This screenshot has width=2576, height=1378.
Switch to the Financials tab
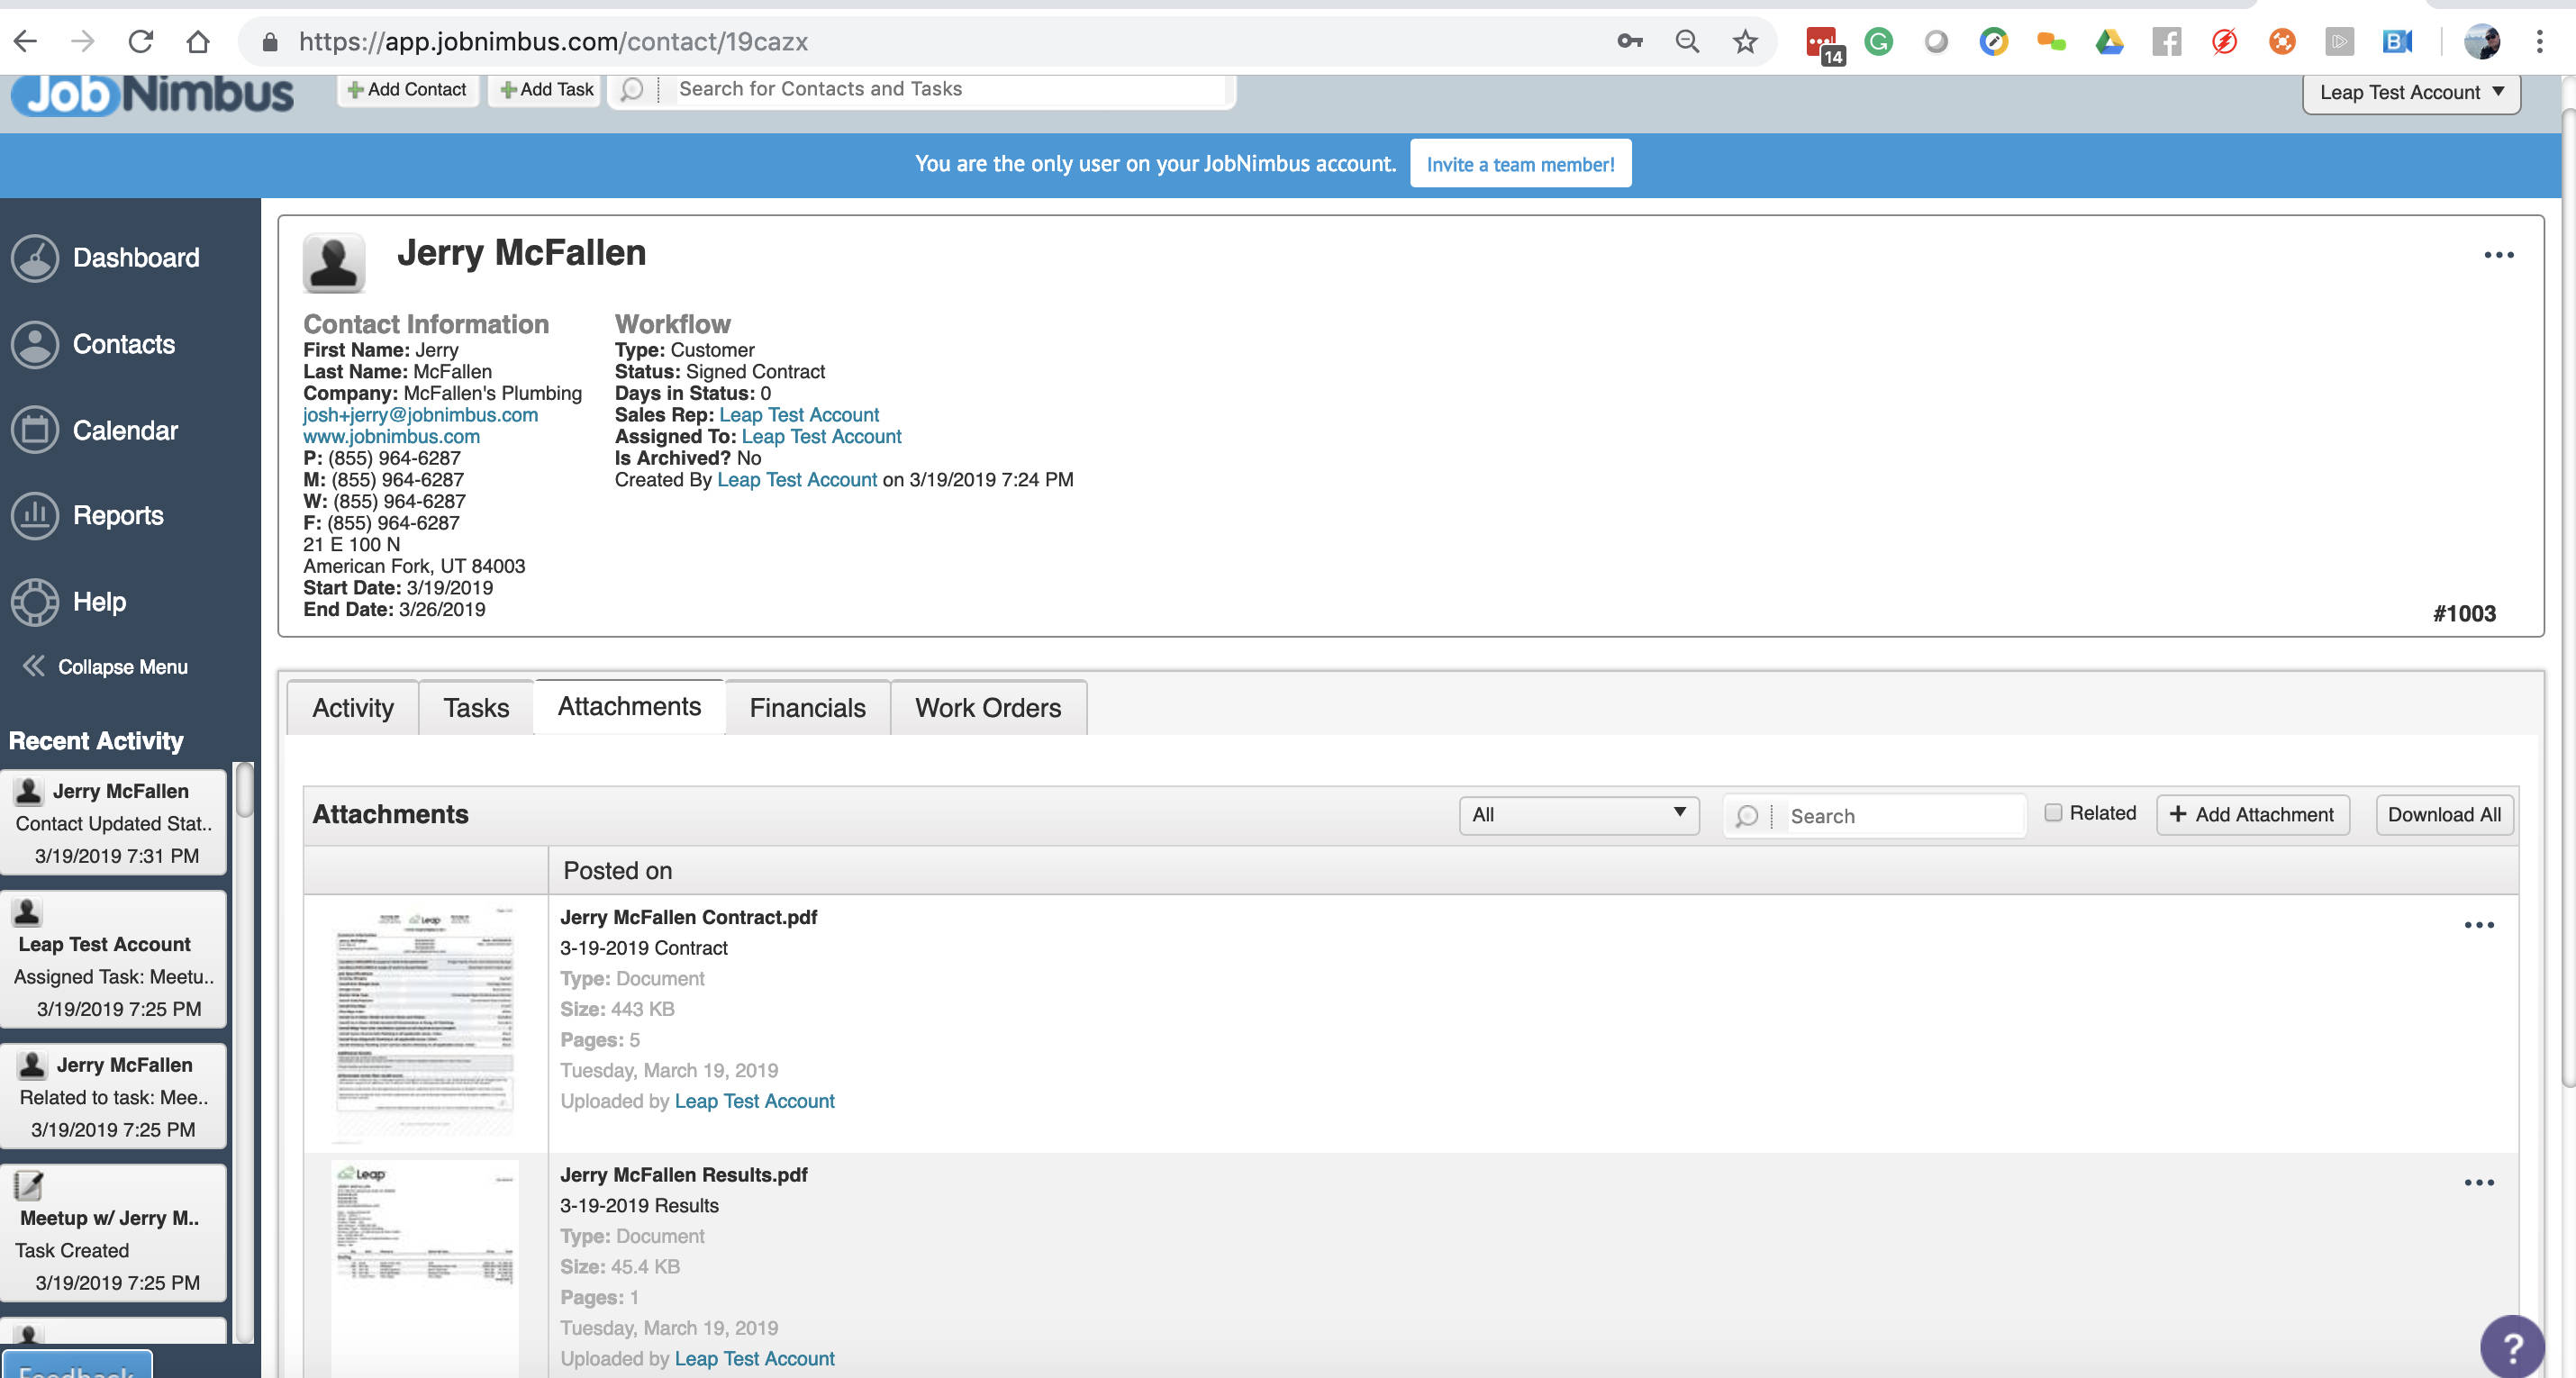(x=807, y=708)
